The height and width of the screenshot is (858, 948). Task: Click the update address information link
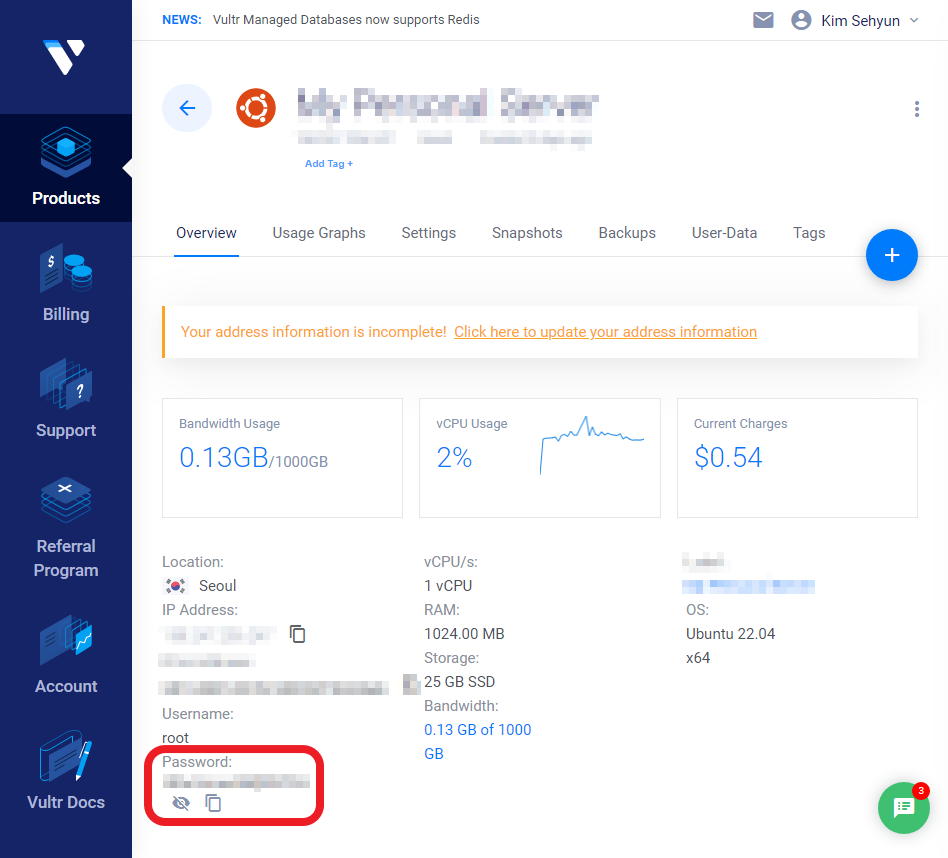(605, 332)
